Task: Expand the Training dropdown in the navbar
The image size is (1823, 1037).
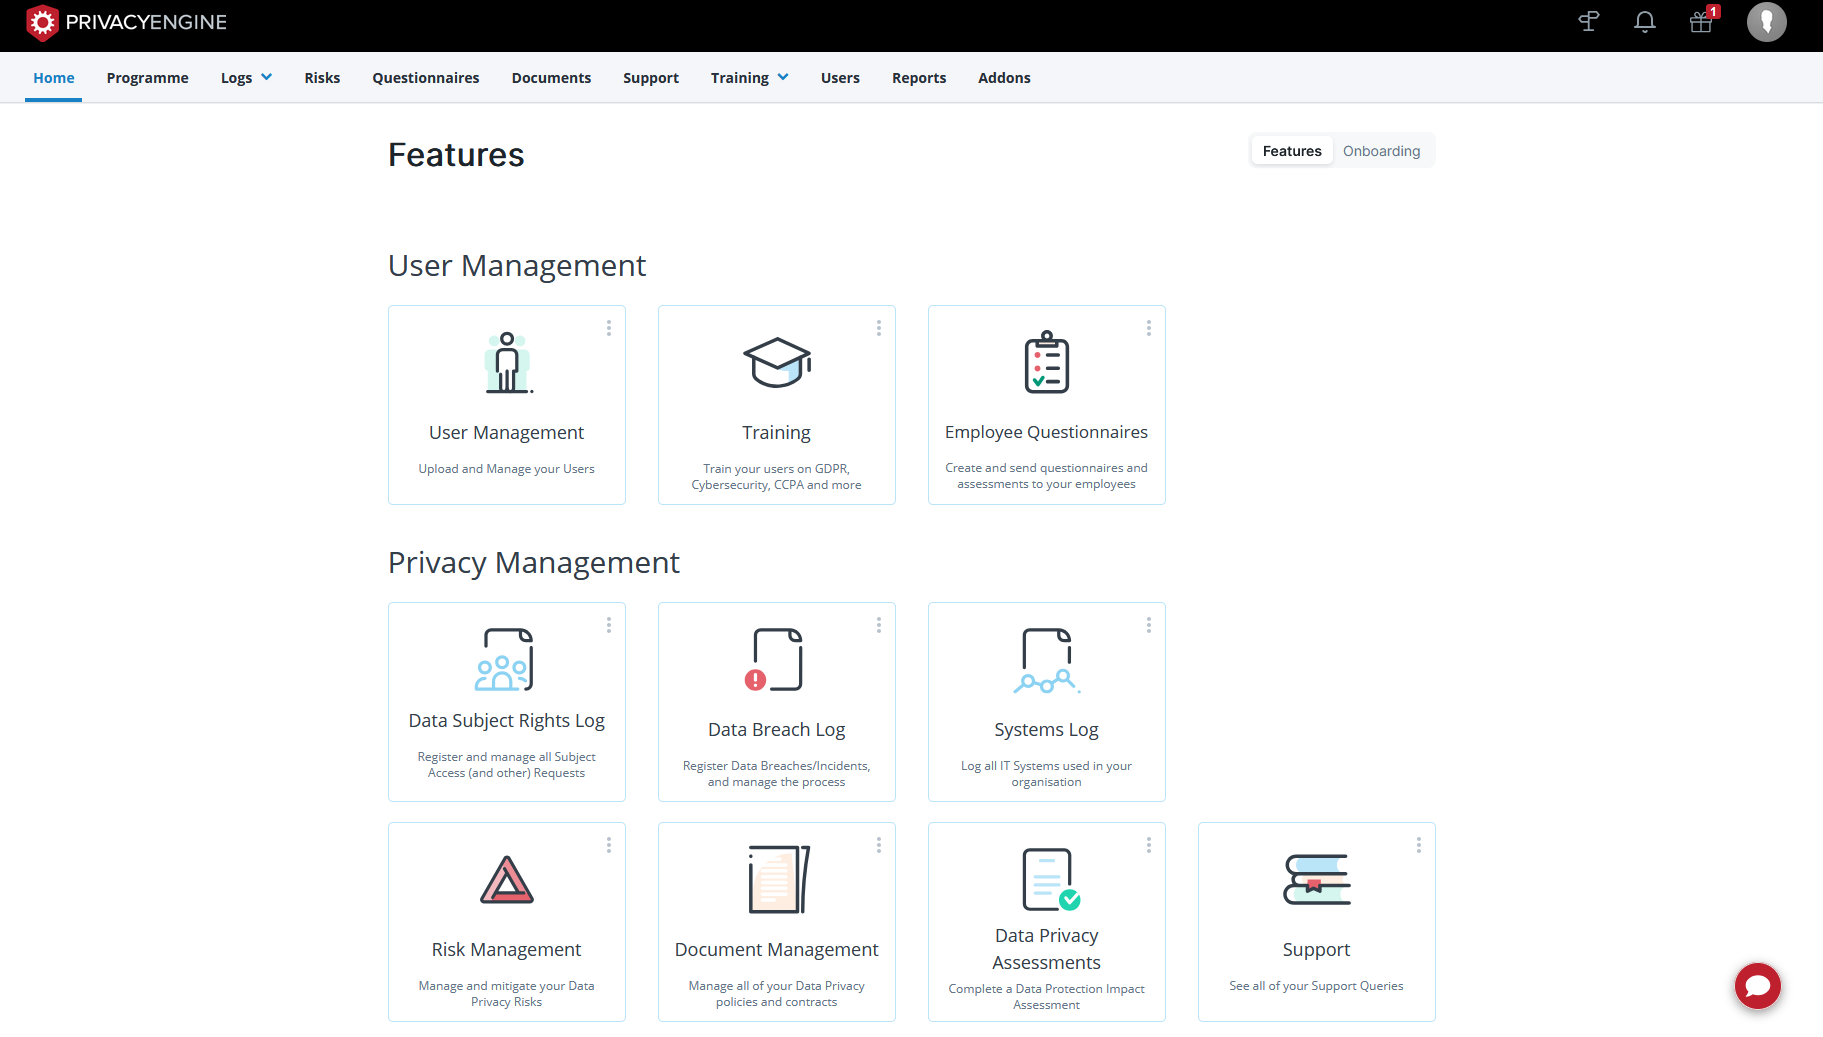Action: 749,77
